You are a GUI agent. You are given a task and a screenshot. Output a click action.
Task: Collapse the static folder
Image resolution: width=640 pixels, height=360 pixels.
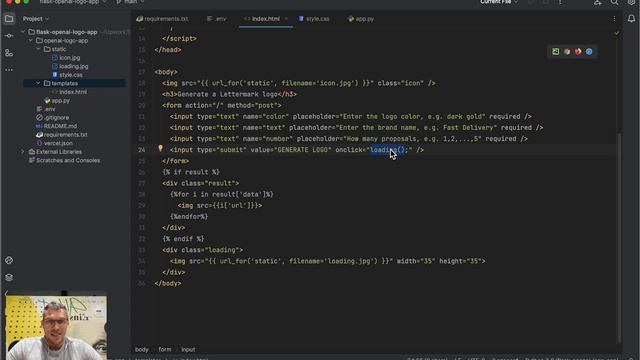click(38, 49)
